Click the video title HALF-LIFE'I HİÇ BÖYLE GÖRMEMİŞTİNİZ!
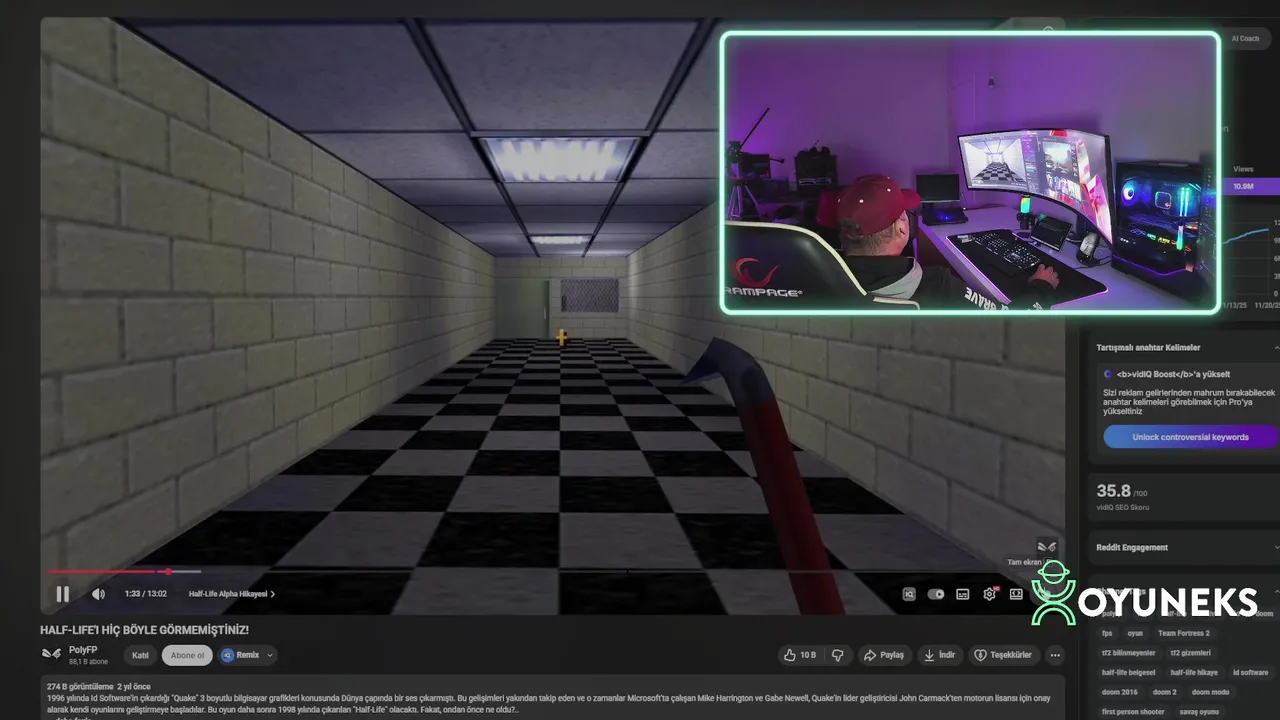The width and height of the screenshot is (1280, 720). point(144,630)
